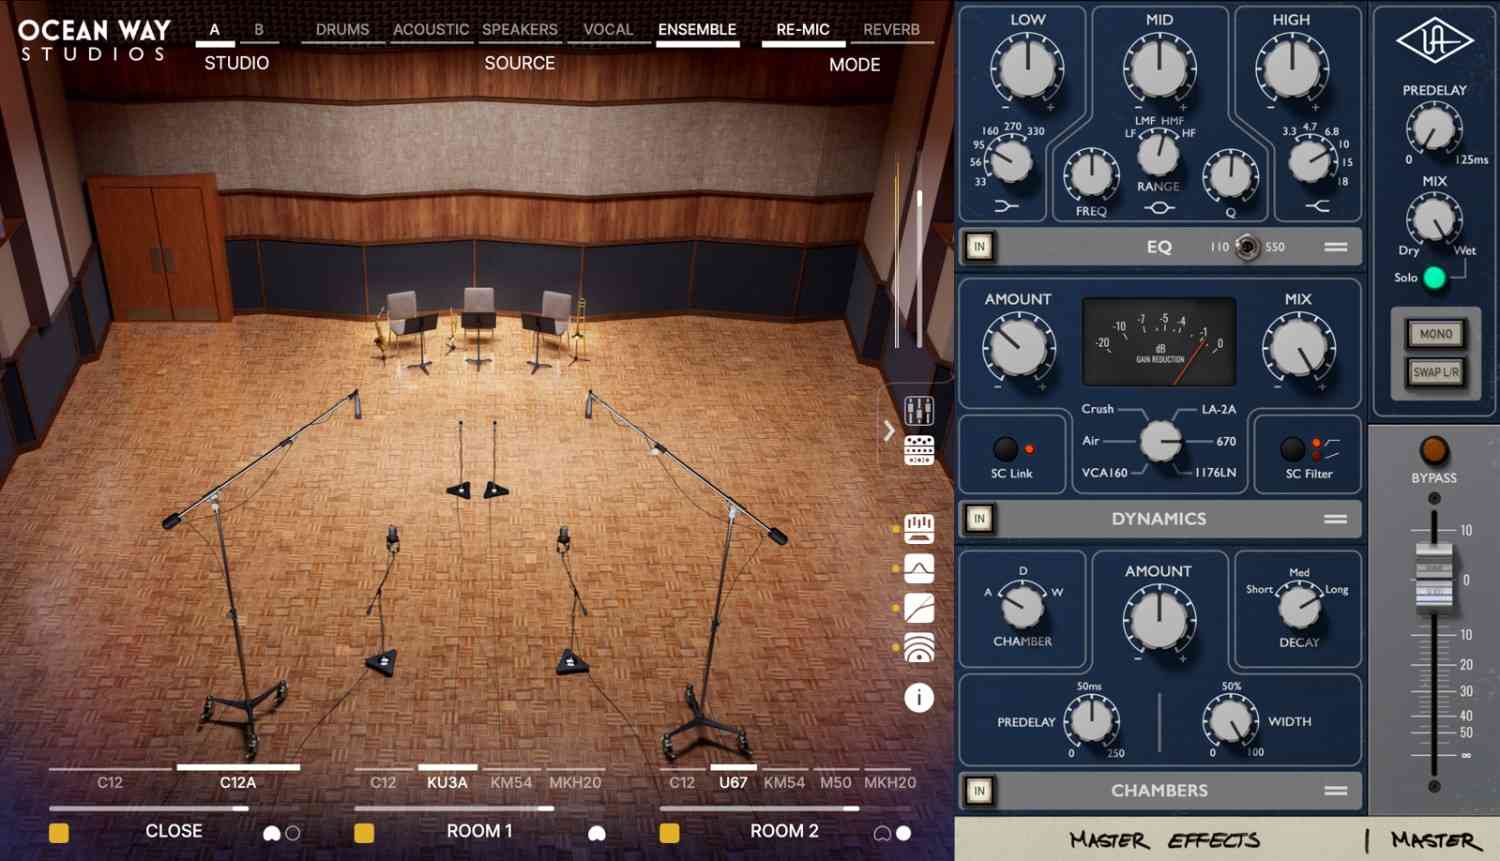
Task: Open the routing patchbay panel icon
Action: 917,452
